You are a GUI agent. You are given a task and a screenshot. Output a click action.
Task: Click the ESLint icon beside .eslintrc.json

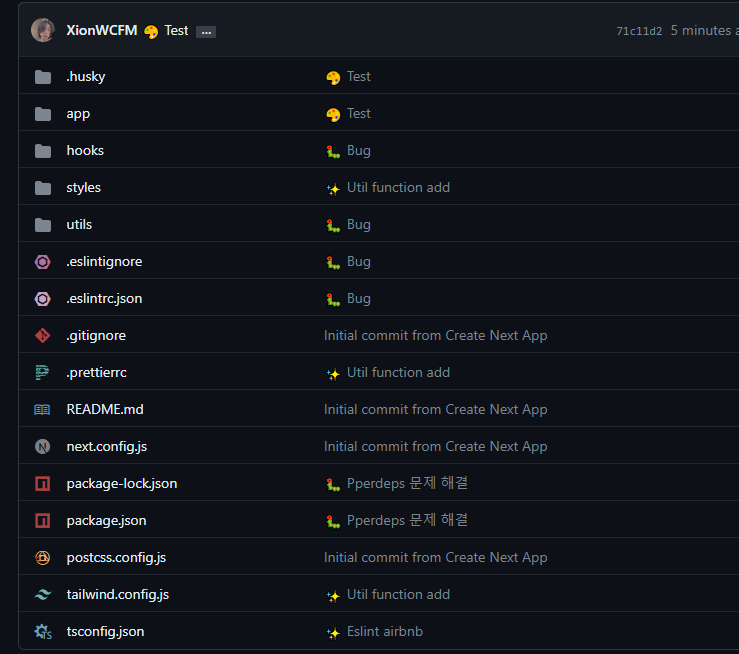point(42,299)
